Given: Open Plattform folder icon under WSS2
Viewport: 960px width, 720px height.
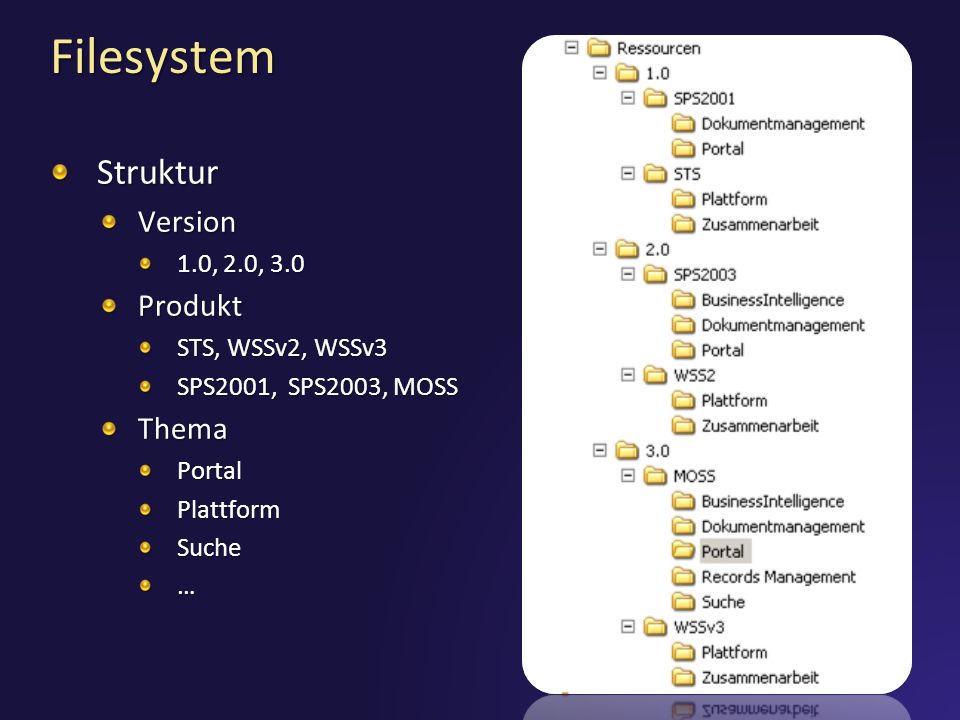Looking at the screenshot, I should pos(683,400).
